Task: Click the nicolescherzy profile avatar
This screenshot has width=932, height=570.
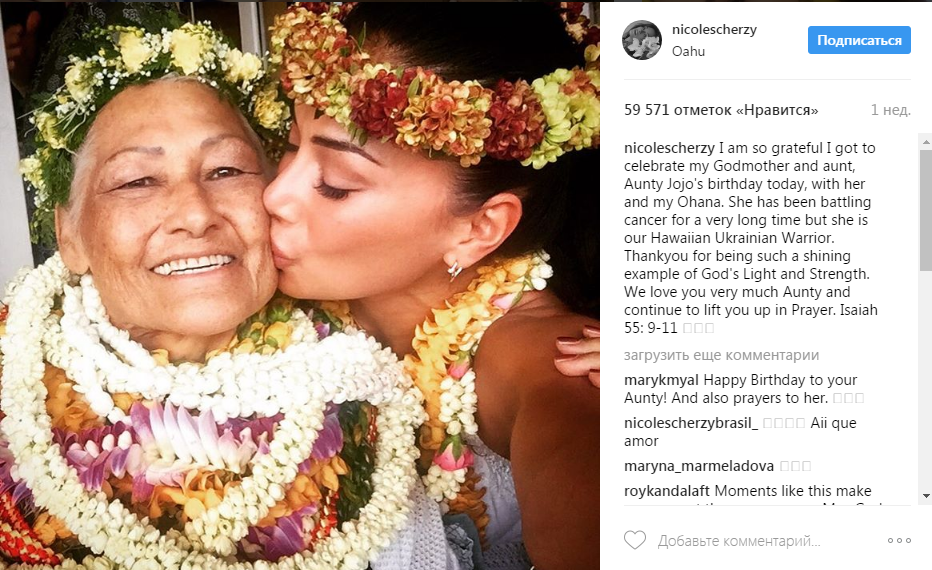Action: click(642, 40)
